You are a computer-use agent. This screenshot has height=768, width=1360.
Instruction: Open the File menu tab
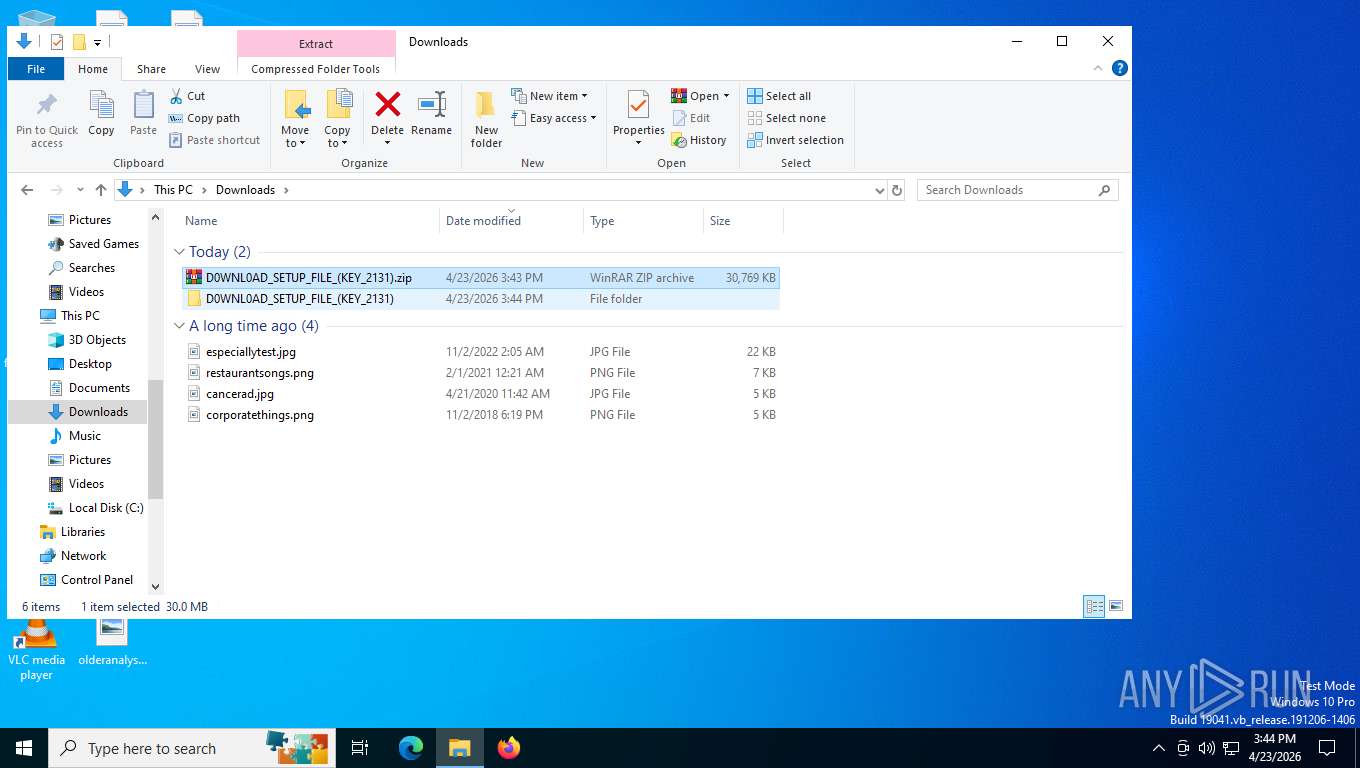coord(36,69)
